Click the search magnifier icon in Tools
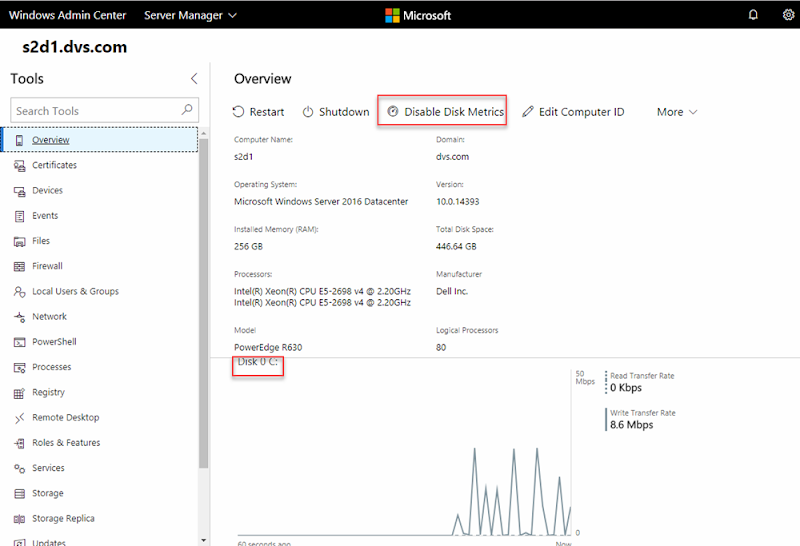The width and height of the screenshot is (800, 546). pos(187,109)
